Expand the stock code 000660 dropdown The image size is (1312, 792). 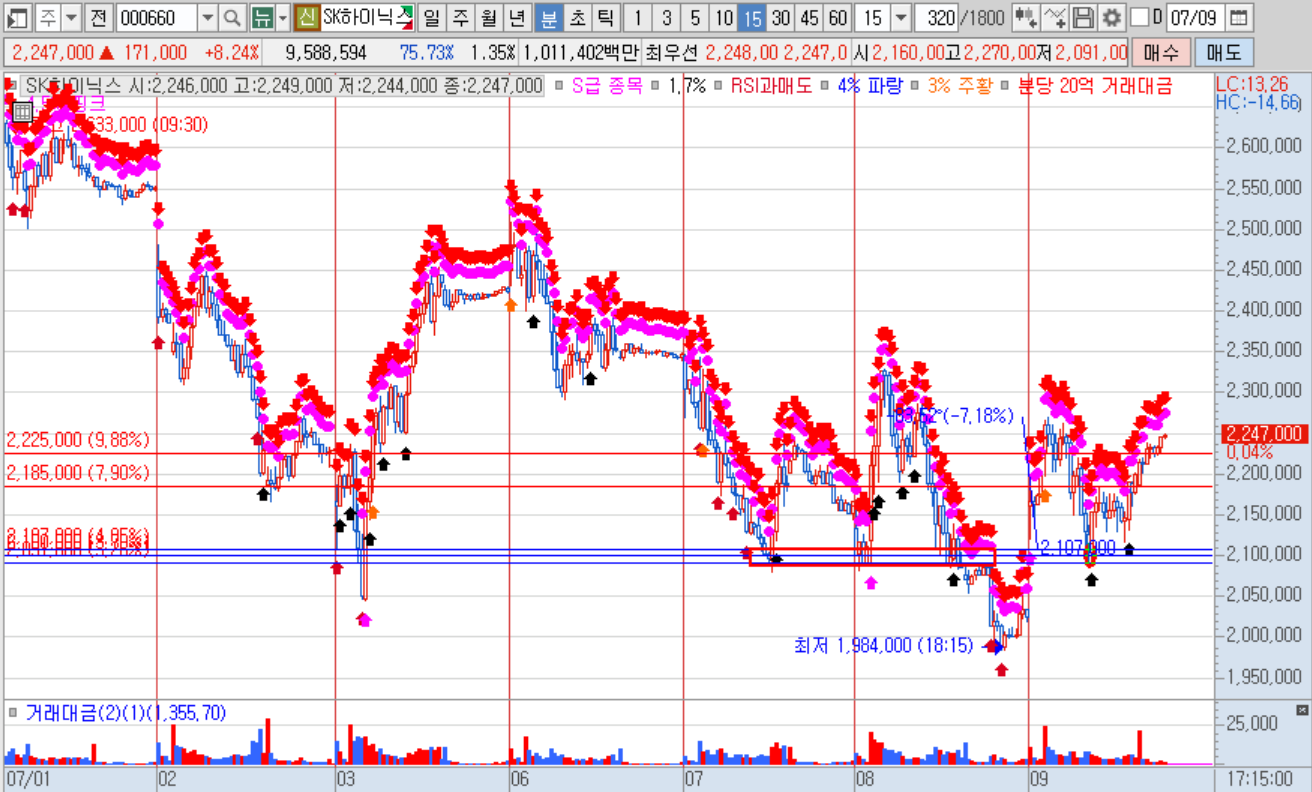[208, 17]
